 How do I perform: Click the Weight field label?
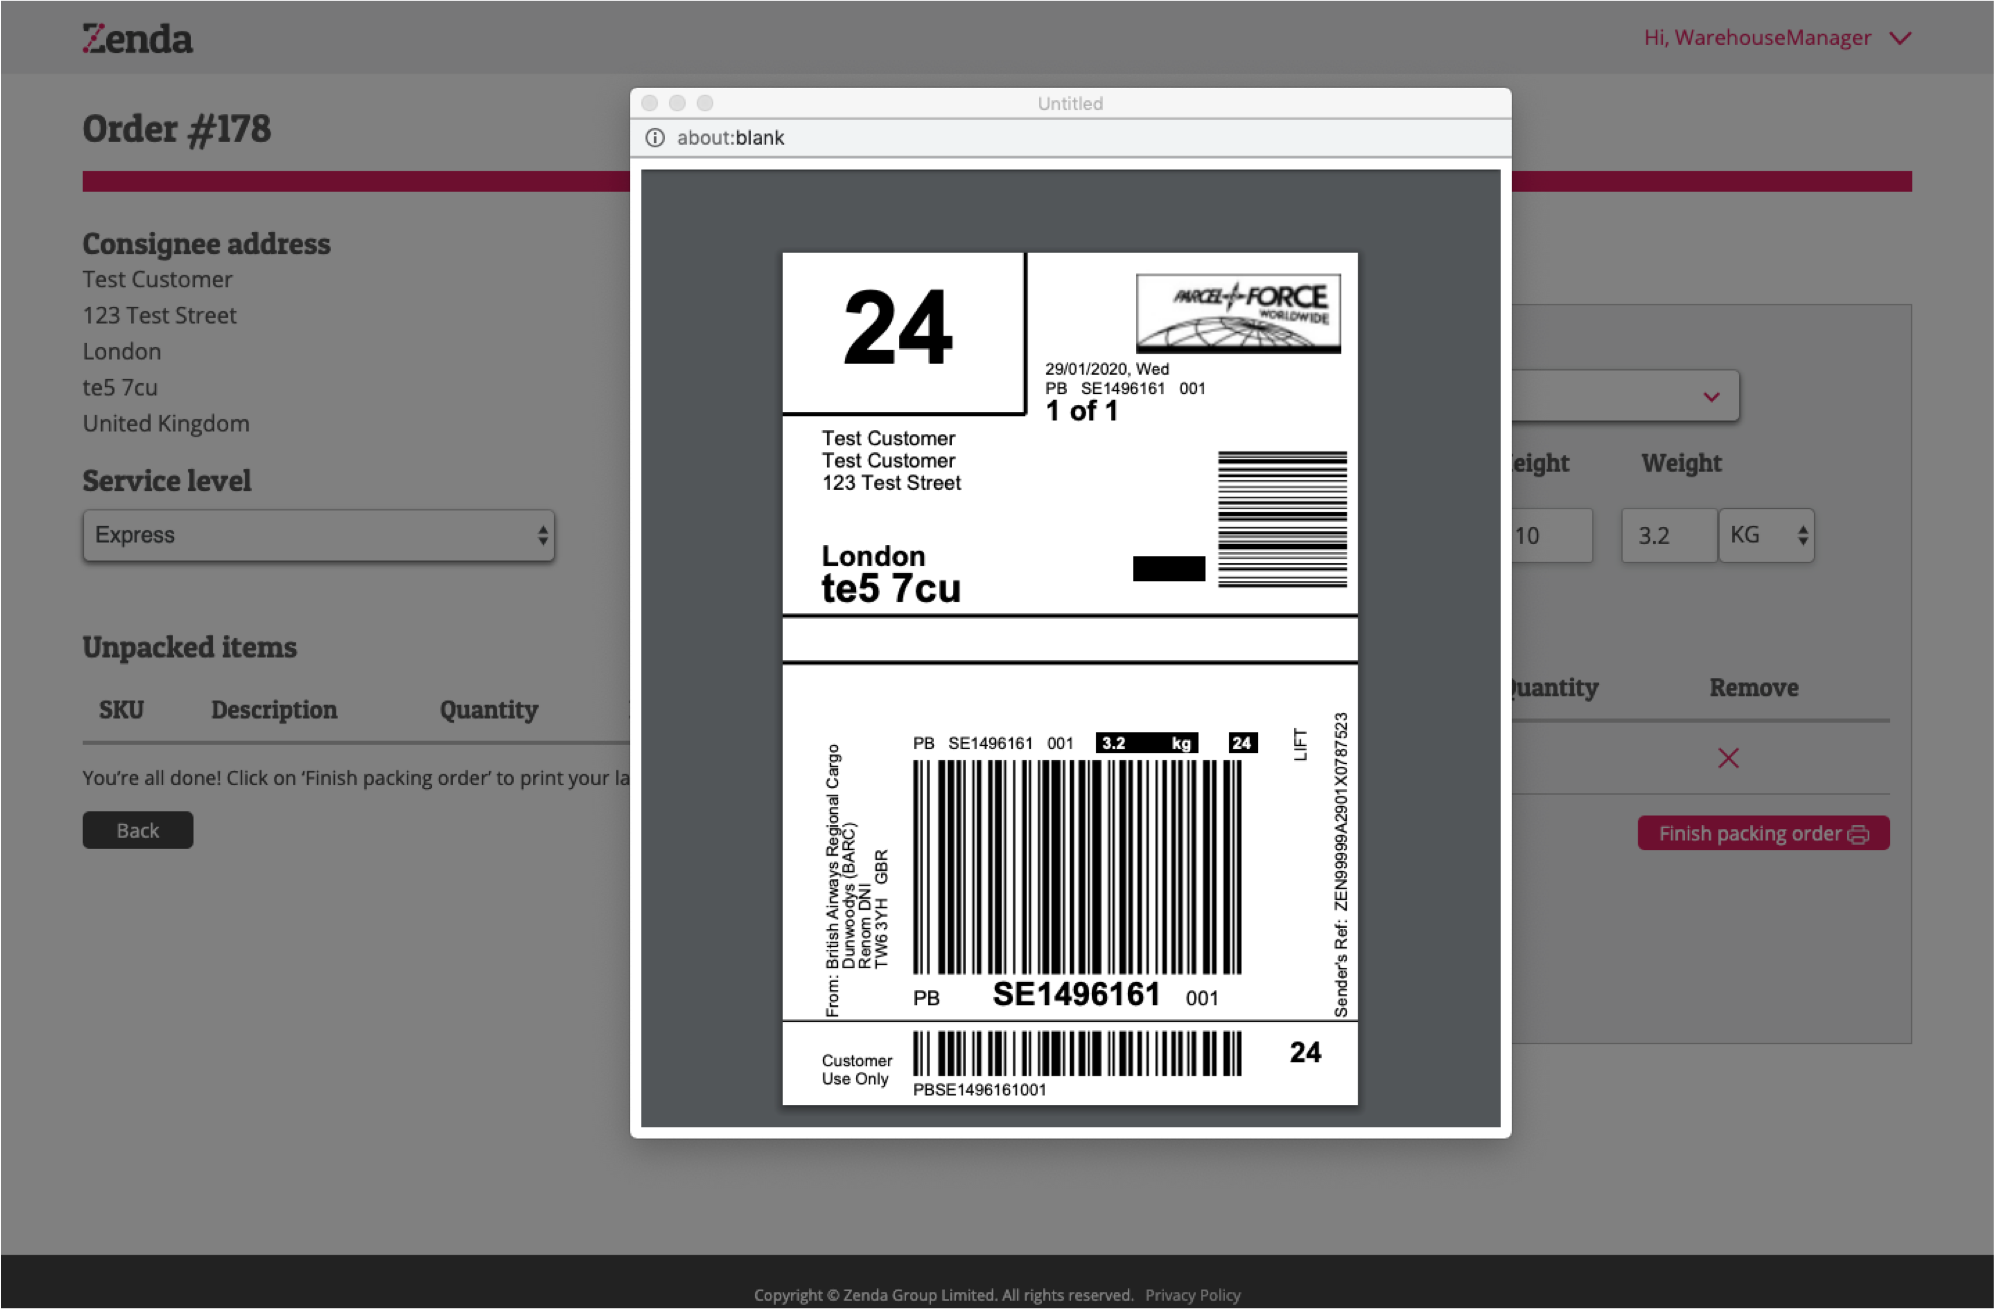coord(1681,463)
